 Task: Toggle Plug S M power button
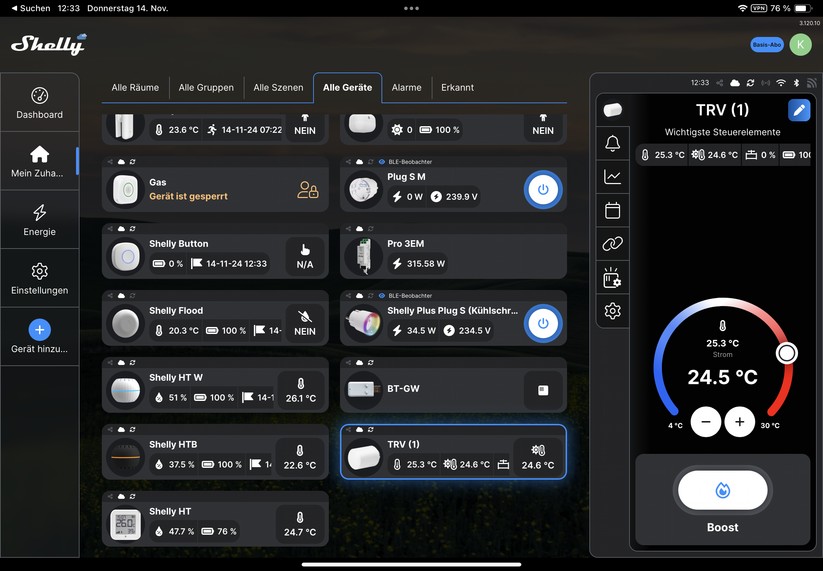click(543, 189)
